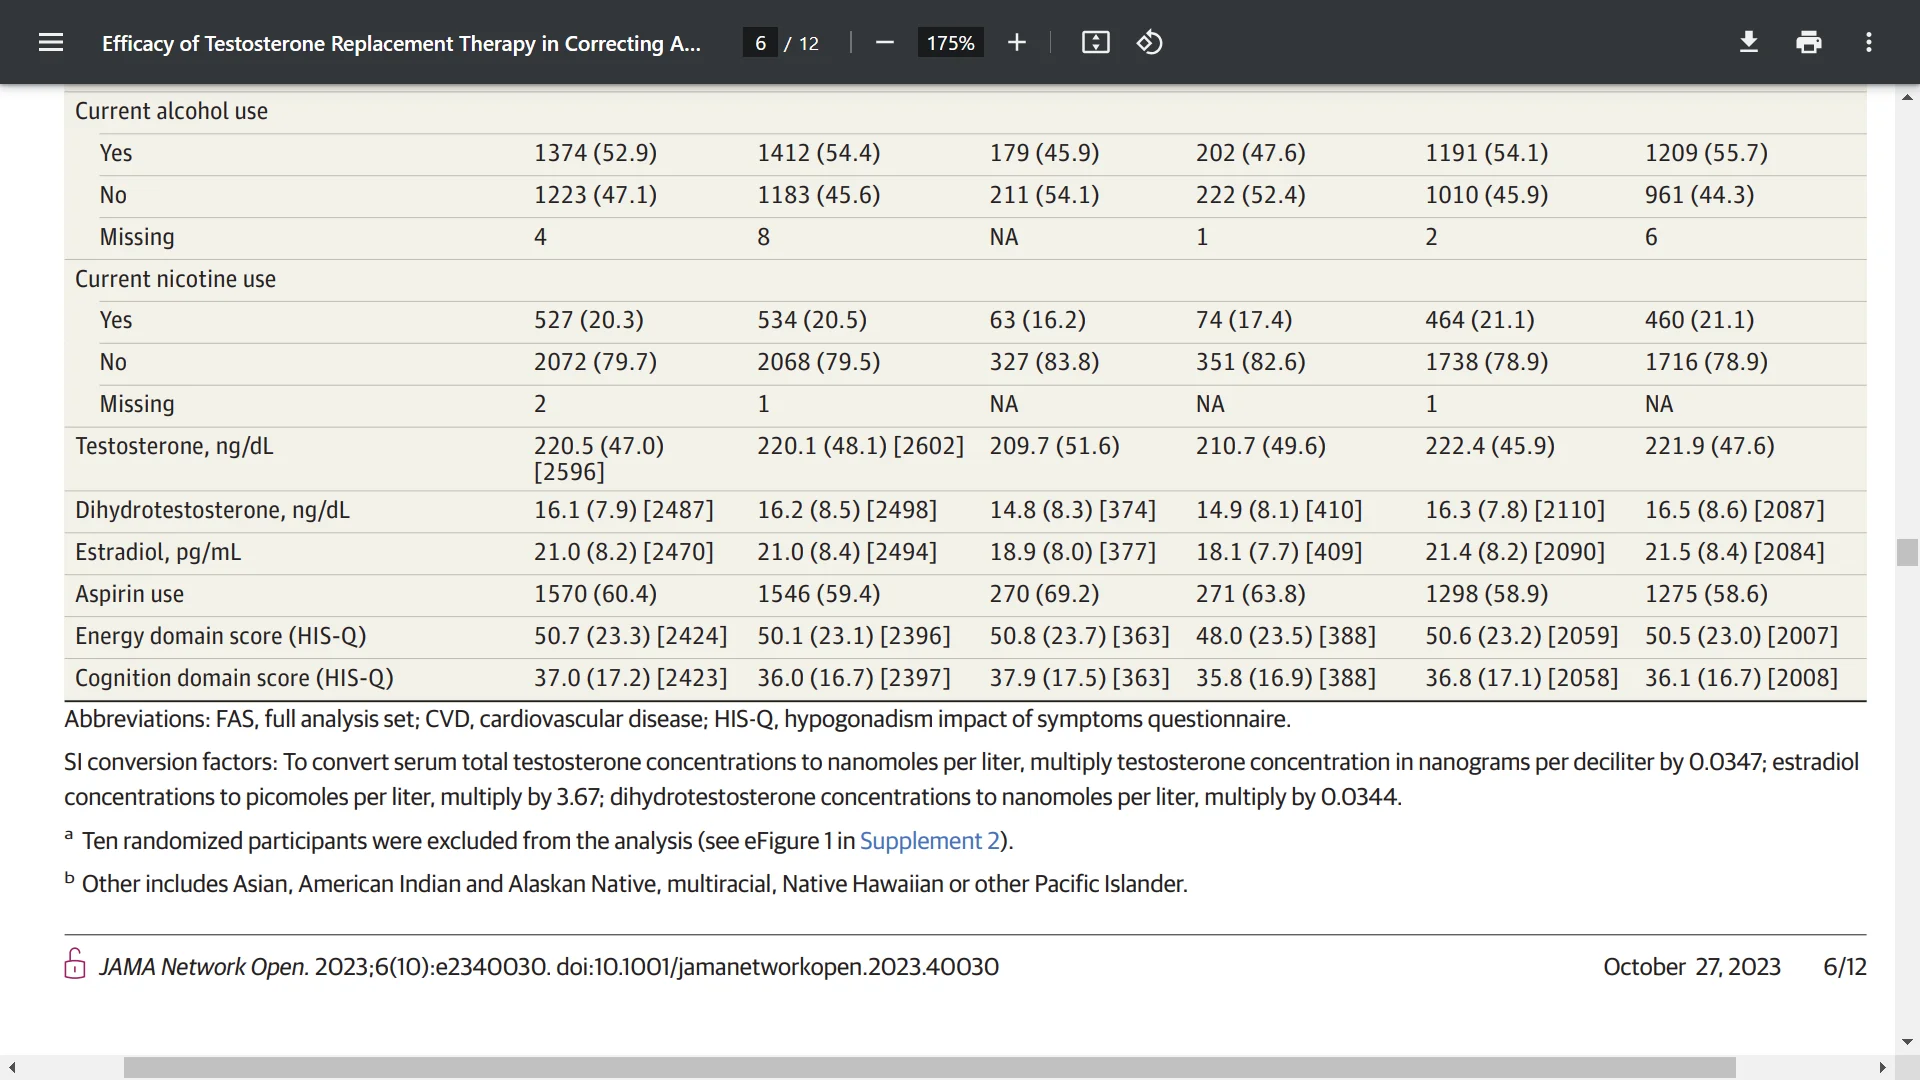Image resolution: width=1920 pixels, height=1080 pixels.
Task: Click the cell '37.0 (17.2) [2423]'
Action: (630, 678)
